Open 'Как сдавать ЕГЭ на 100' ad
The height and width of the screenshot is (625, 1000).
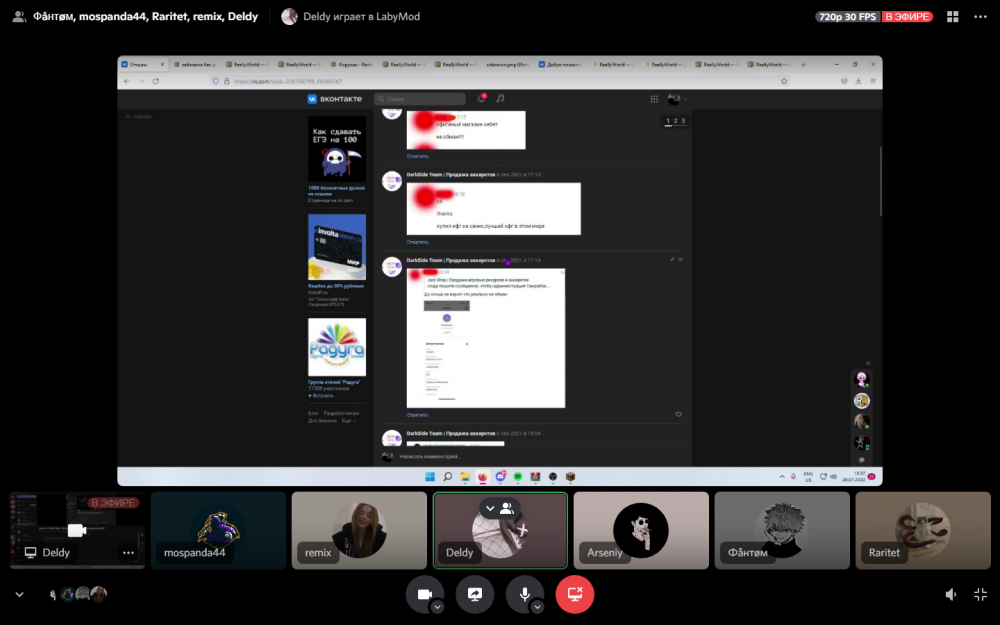[x=337, y=149]
